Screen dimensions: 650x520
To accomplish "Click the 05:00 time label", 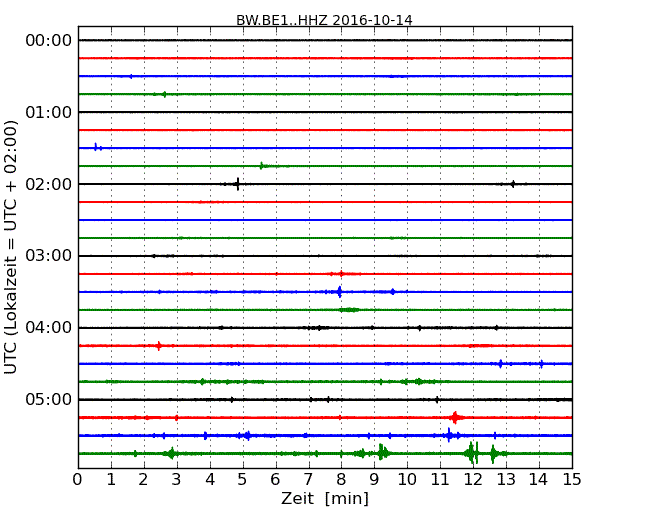I will click(49, 399).
